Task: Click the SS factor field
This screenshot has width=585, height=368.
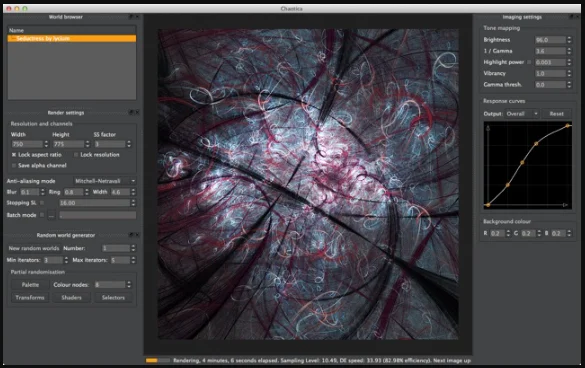Action: pyautogui.click(x=110, y=144)
